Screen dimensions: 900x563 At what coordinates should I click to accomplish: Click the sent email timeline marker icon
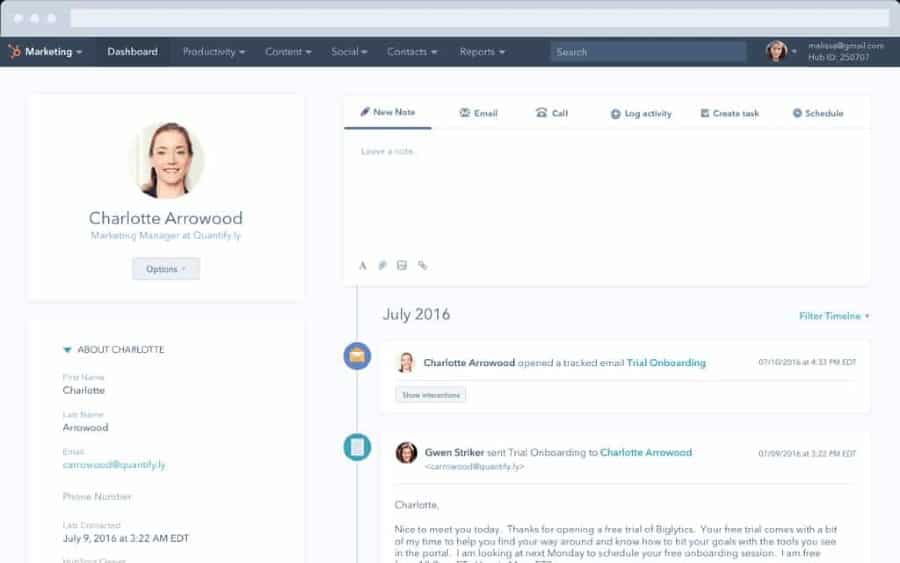coord(357,447)
